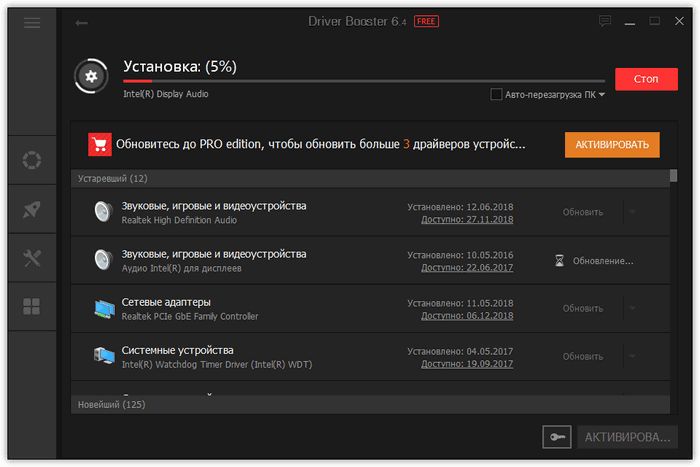700x467 pixels.
Task: Click the Intel(R) Display Audio status text
Action: point(166,94)
